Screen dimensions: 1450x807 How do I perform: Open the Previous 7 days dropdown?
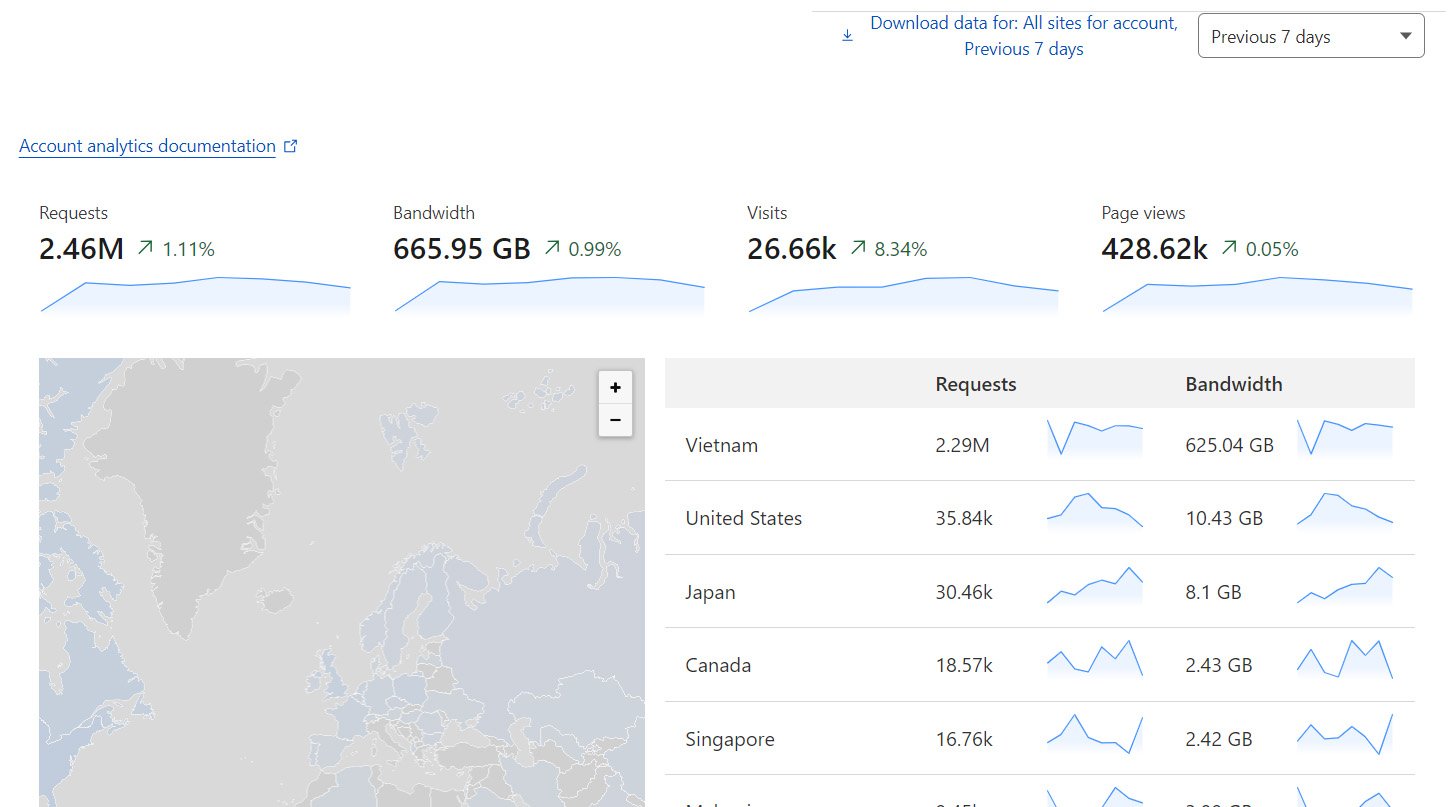pos(1310,36)
